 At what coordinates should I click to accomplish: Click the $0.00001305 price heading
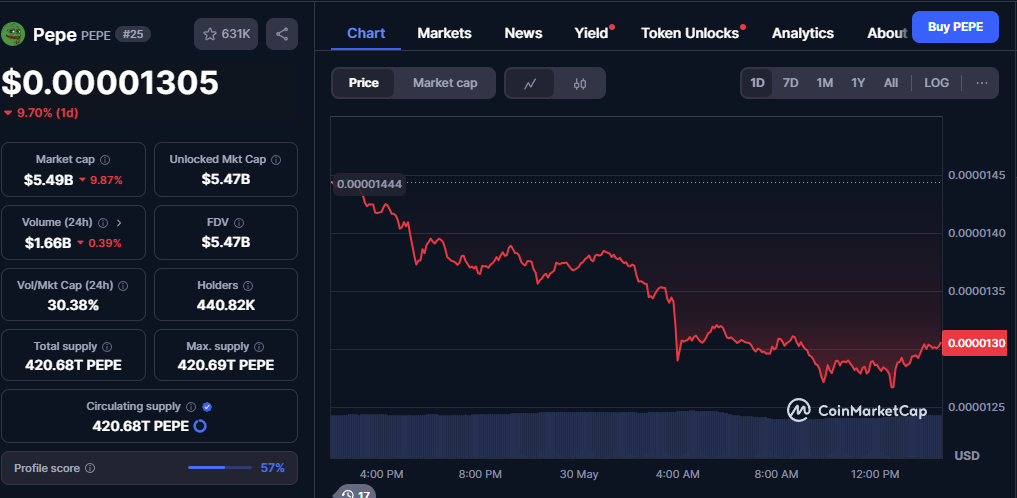pos(110,82)
